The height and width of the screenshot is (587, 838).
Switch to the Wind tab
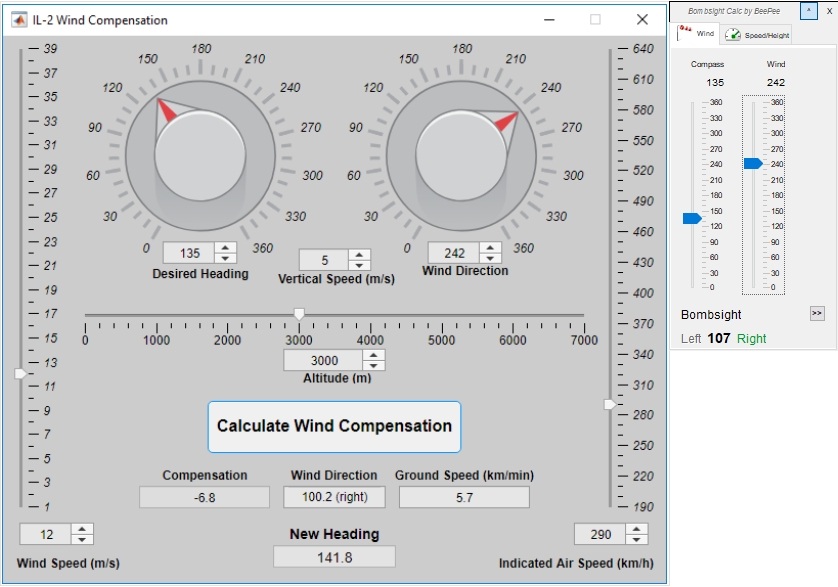click(x=697, y=33)
